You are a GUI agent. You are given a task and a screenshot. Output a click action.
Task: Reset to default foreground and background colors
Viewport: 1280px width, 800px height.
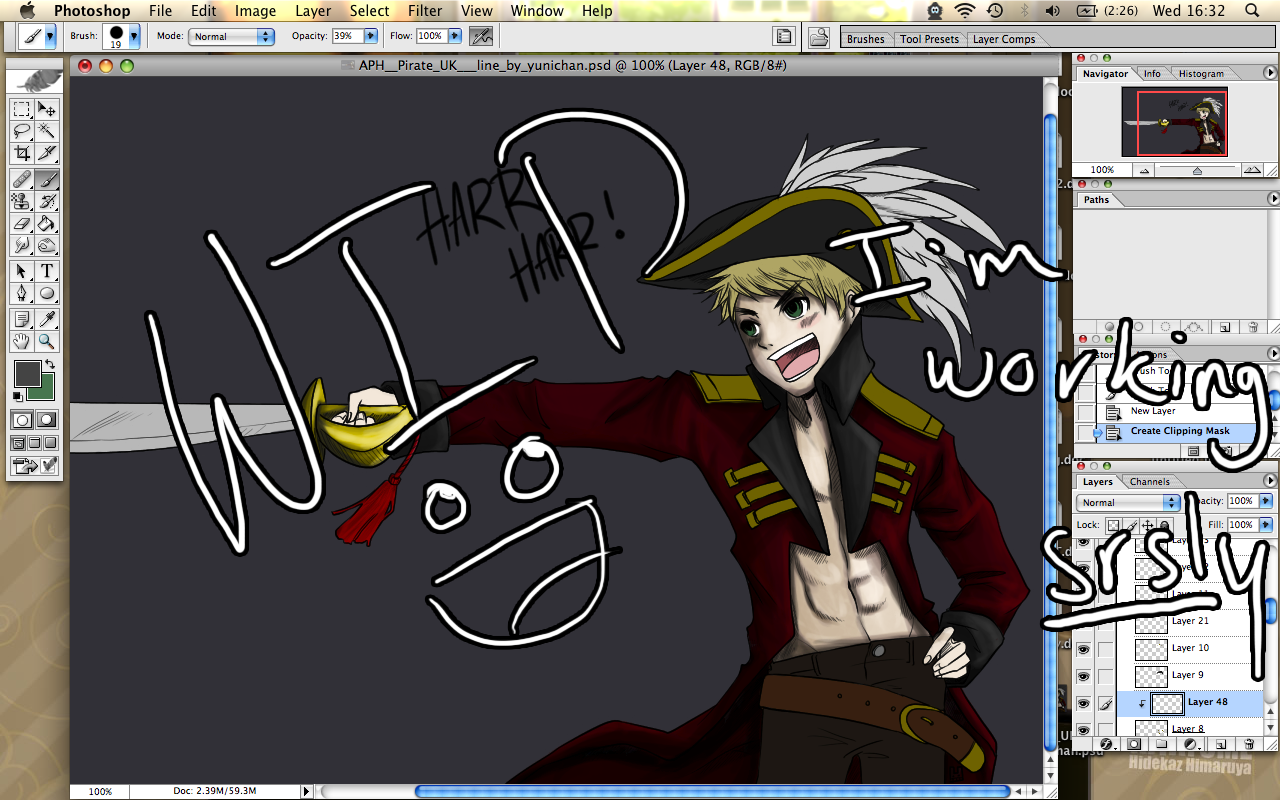[18, 397]
